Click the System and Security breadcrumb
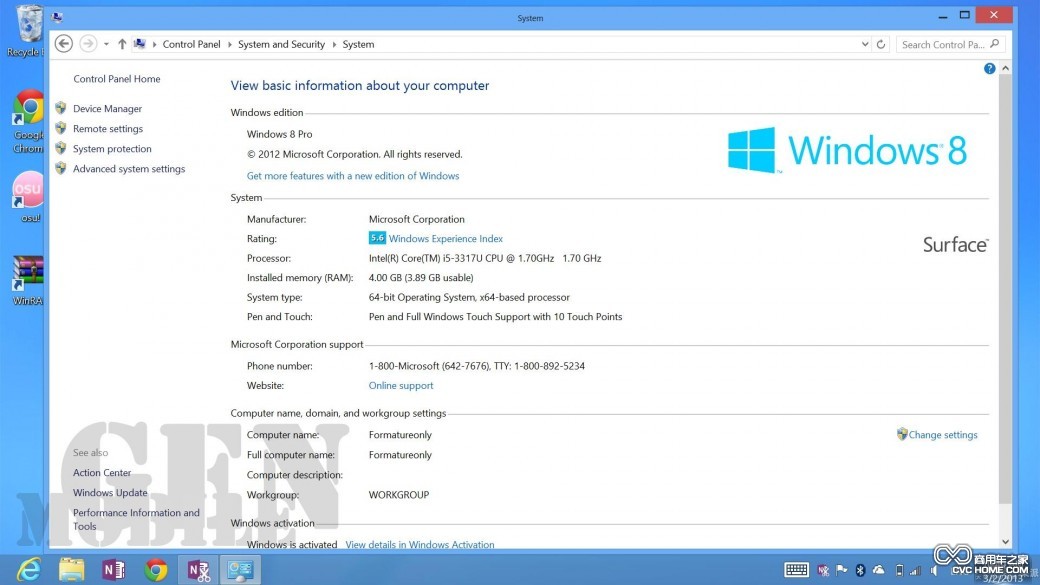This screenshot has height=585, width=1040. click(x=281, y=44)
